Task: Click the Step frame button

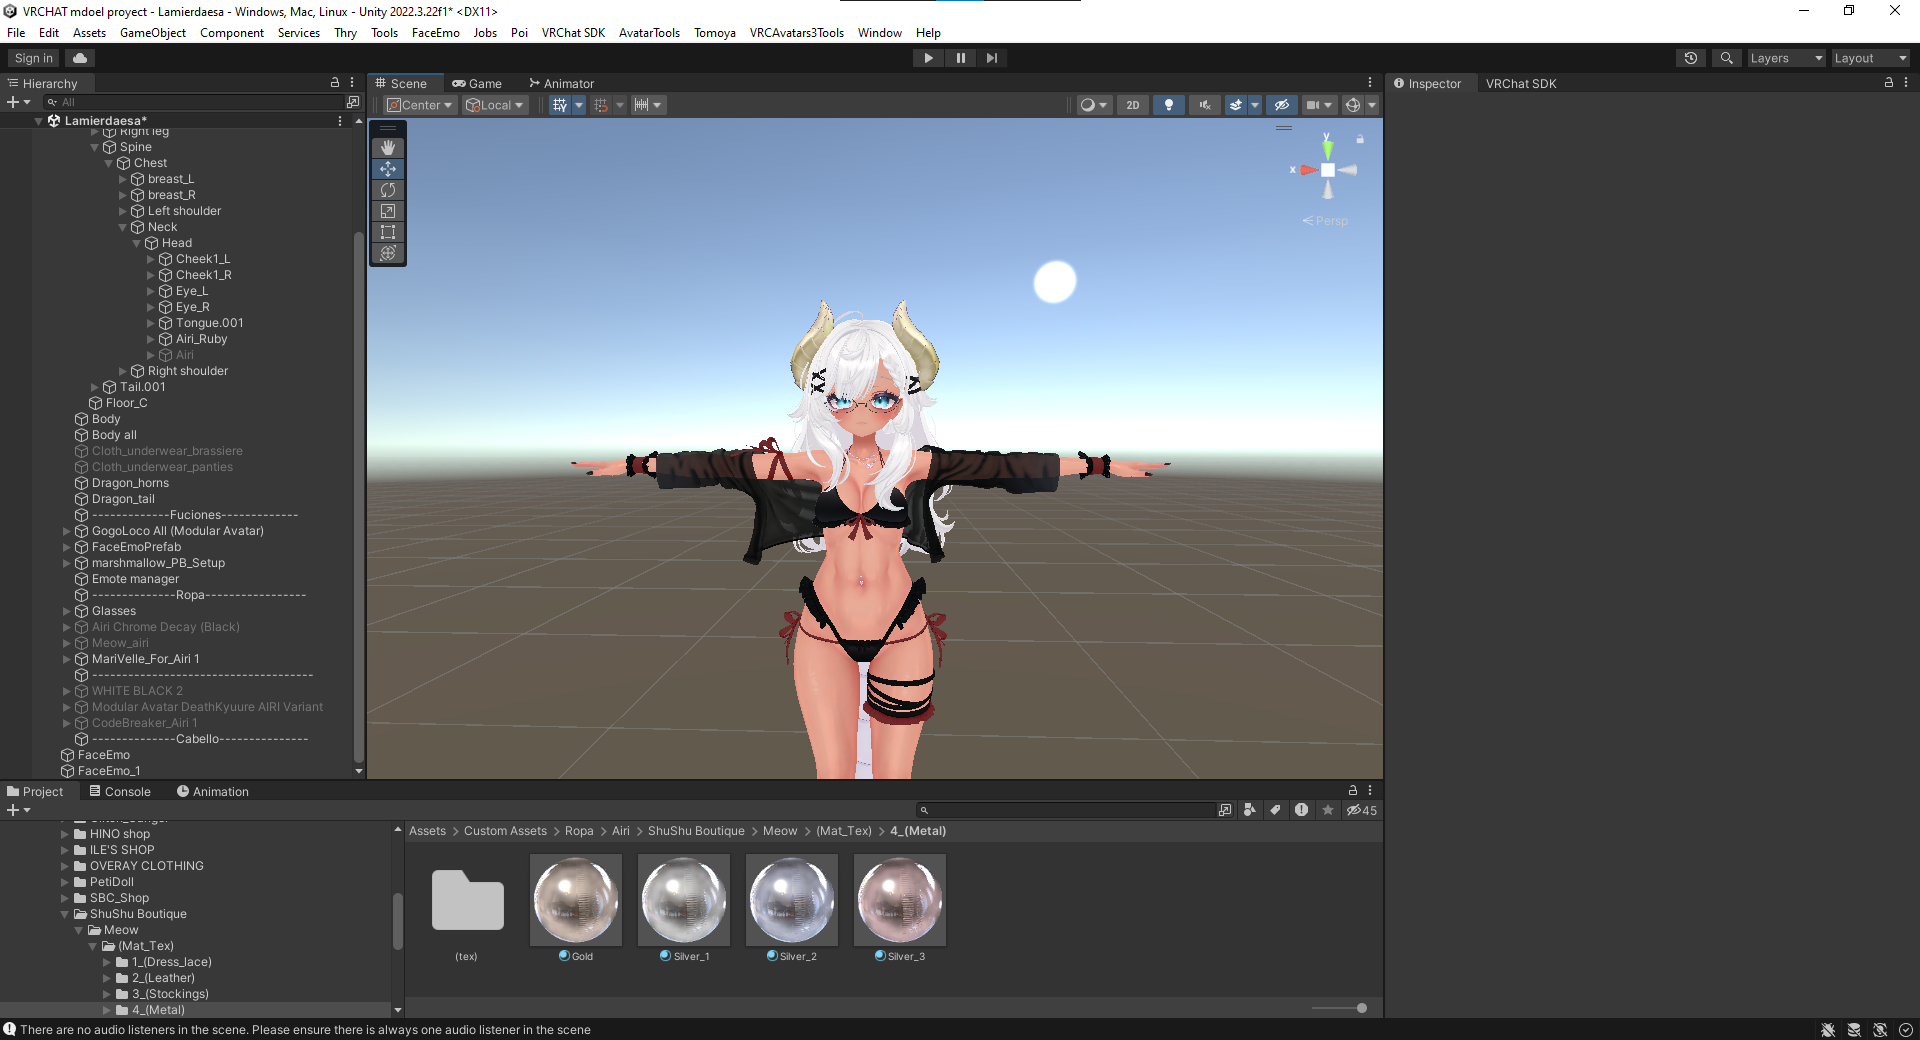Action: coord(992,58)
